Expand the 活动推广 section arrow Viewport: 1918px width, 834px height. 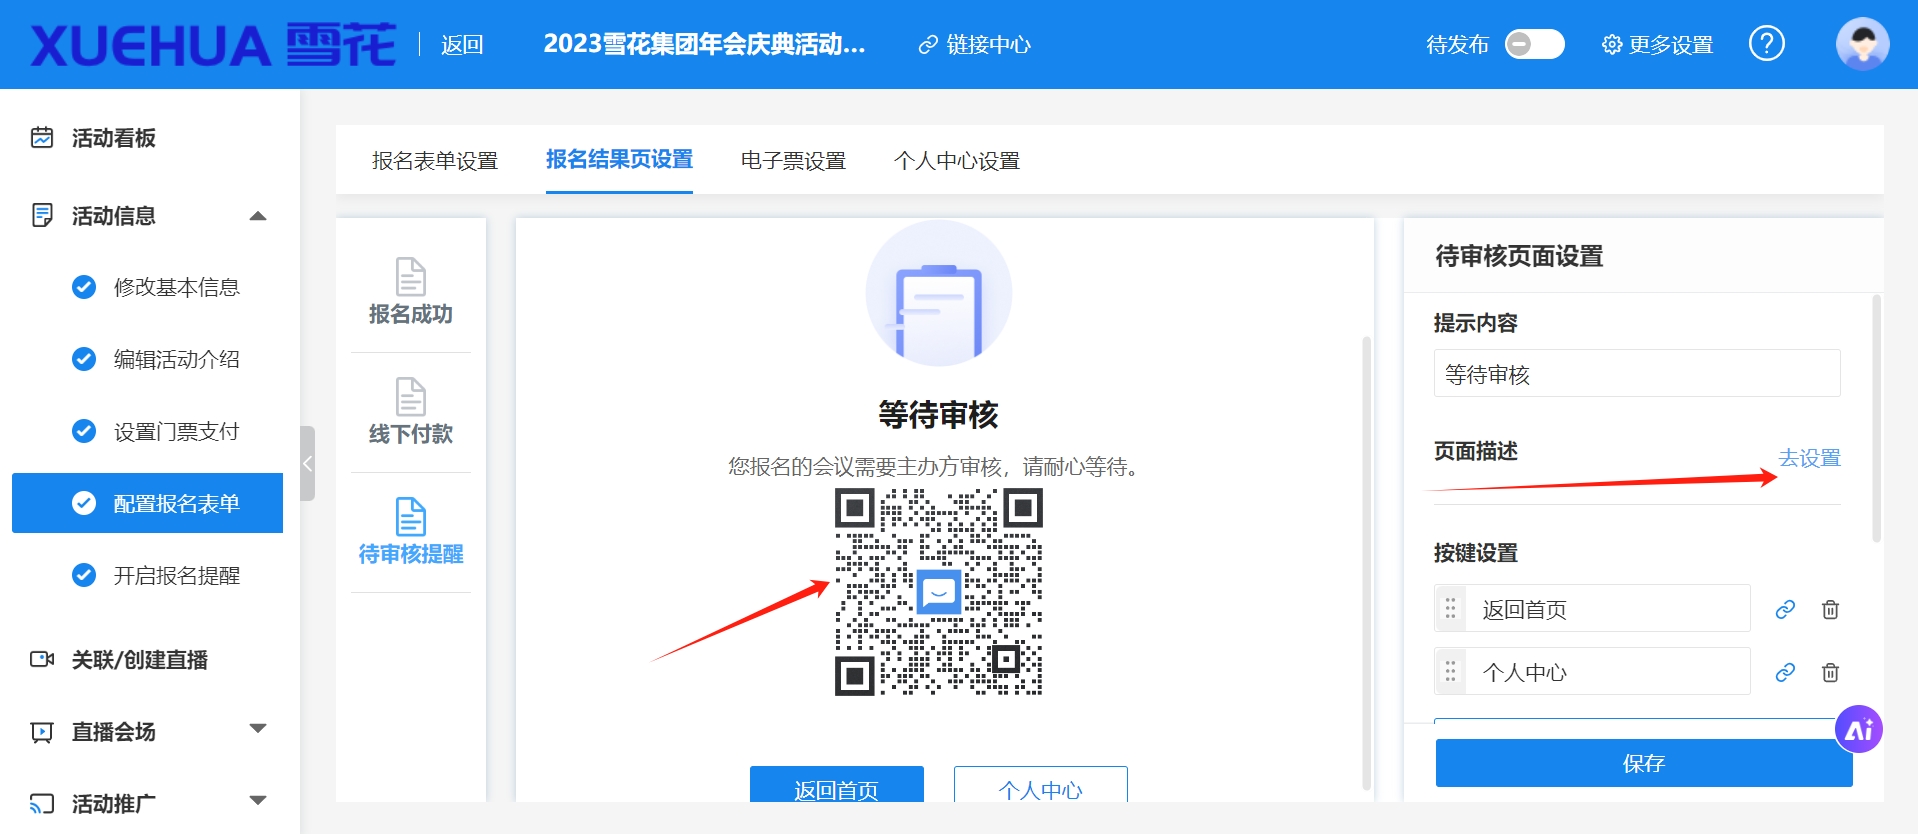tap(258, 801)
